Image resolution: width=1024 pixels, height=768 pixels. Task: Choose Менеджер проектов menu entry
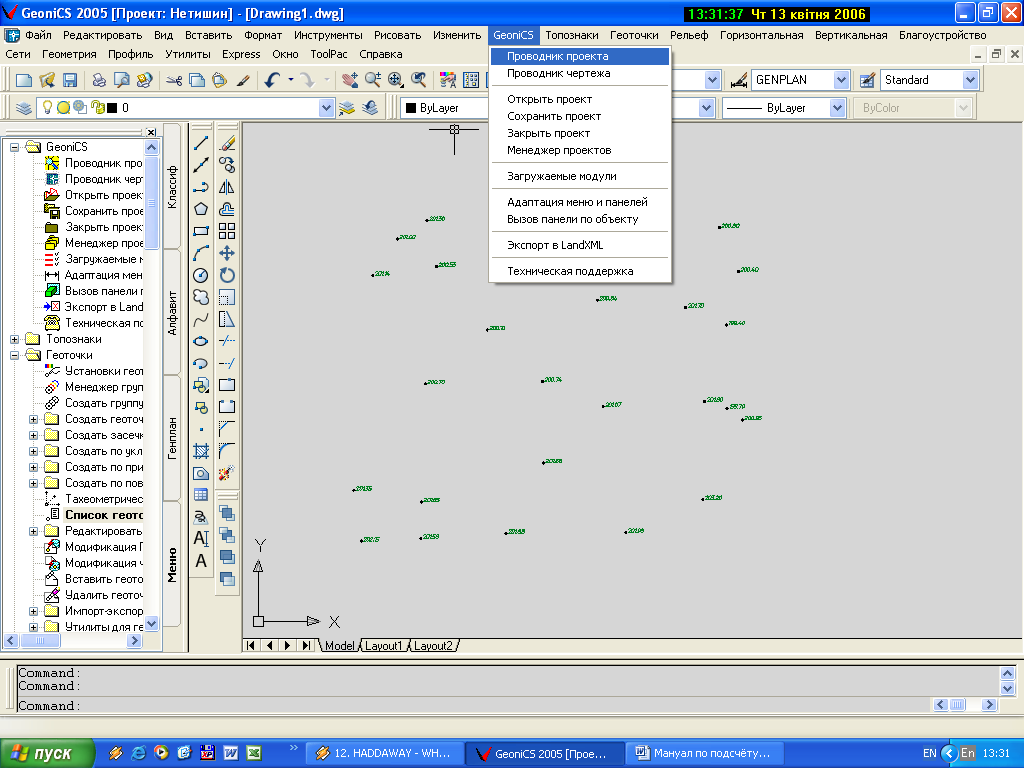[580, 150]
